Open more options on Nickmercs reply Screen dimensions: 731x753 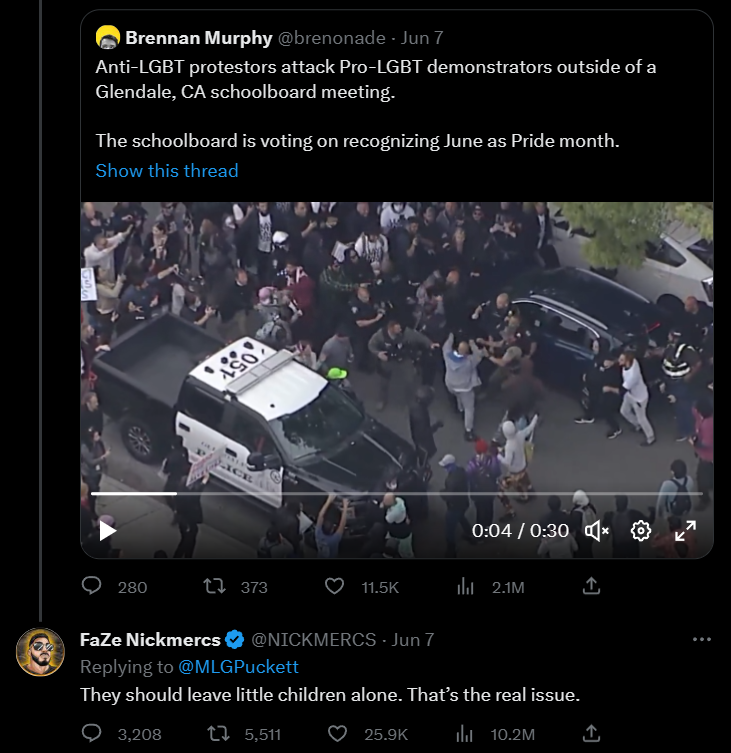point(701,640)
